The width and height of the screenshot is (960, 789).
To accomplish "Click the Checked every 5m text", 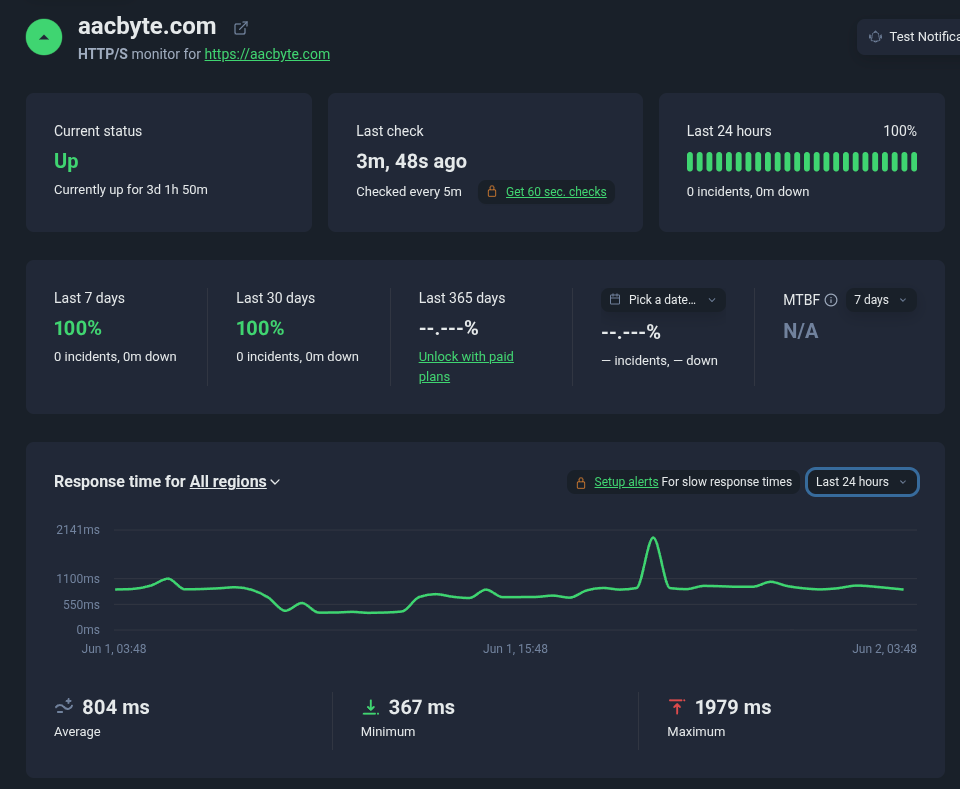I will [409, 192].
